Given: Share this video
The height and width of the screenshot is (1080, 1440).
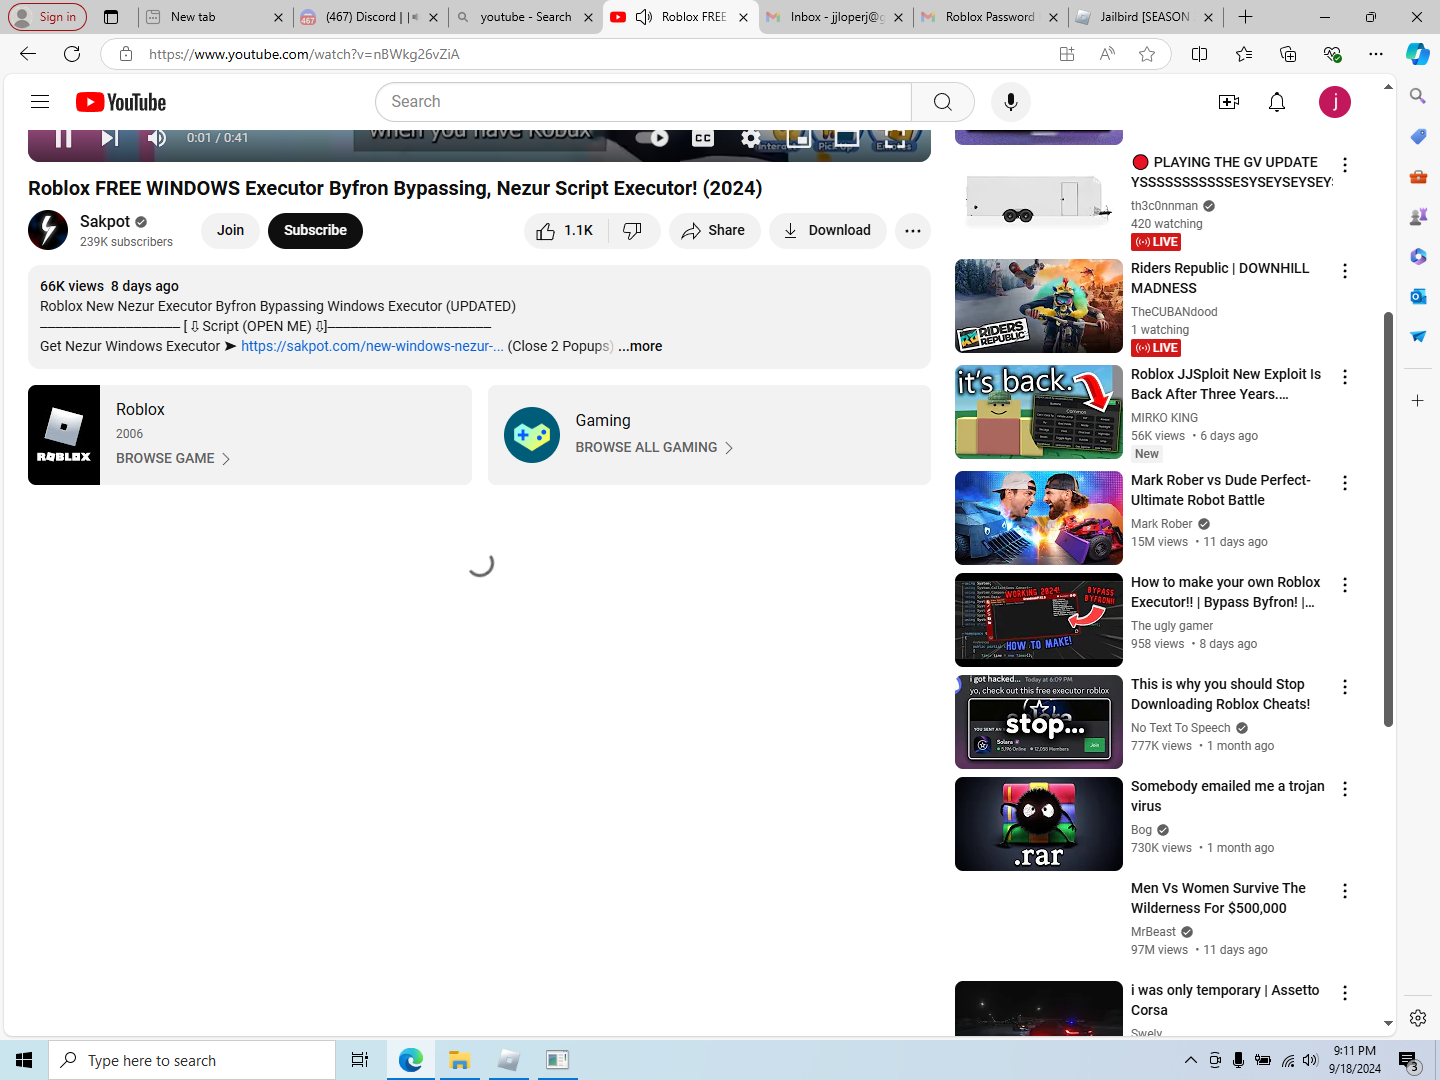Looking at the screenshot, I should 714,231.
